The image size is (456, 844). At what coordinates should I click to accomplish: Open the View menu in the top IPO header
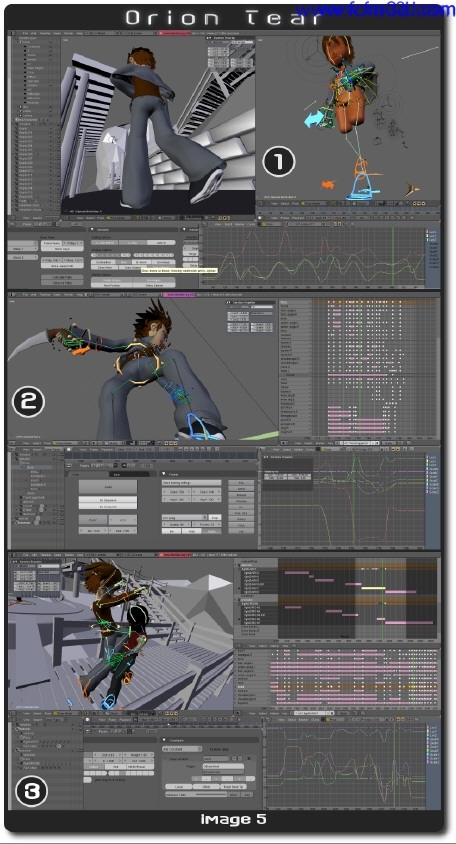[218, 224]
